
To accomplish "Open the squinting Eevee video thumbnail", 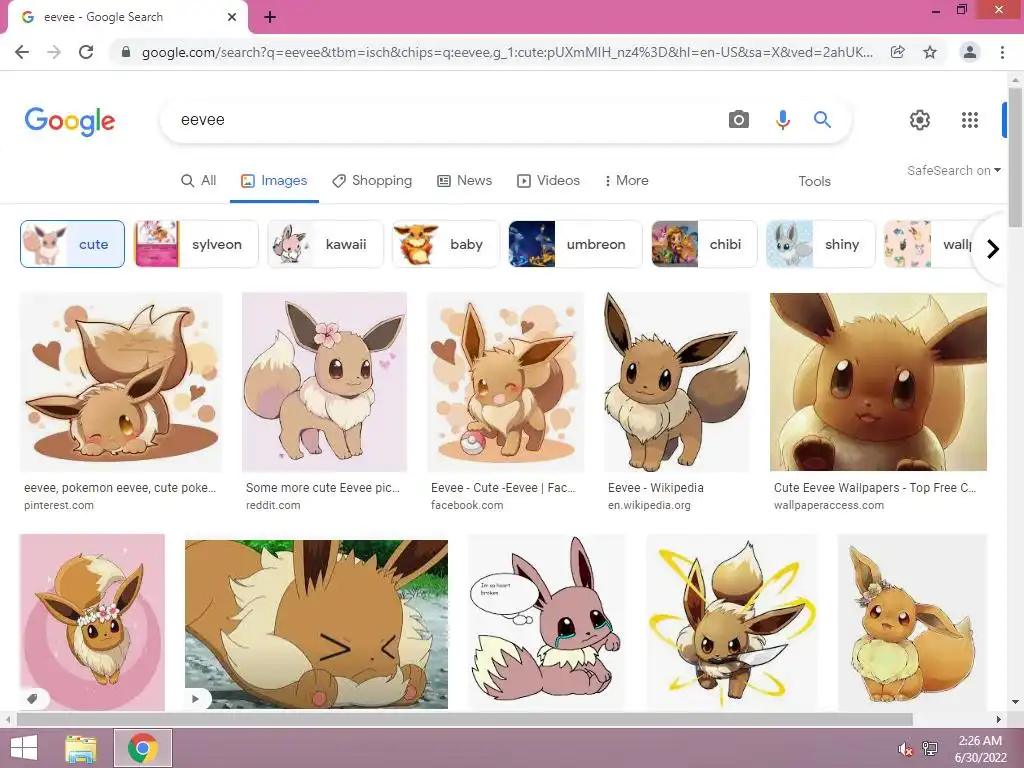I will click(316, 624).
